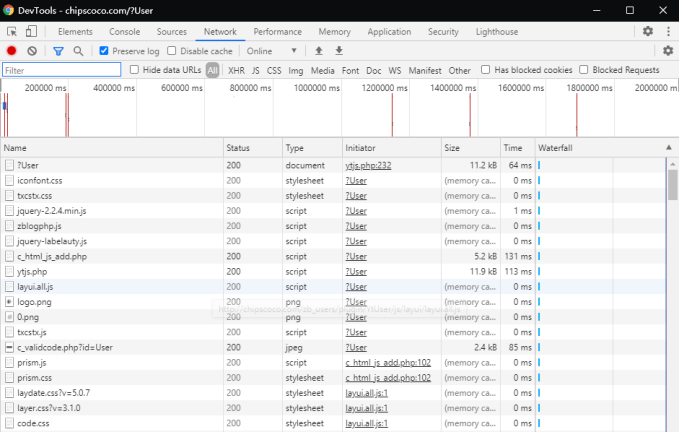The image size is (680, 432).
Task: Open Network settings gear in the toolbar
Action: (668, 51)
